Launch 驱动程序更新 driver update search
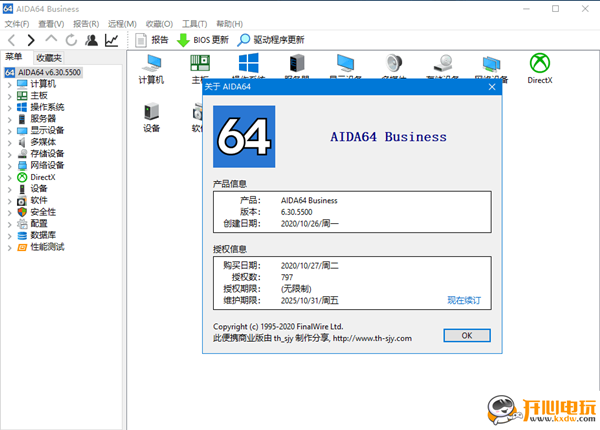600x430 pixels. (270, 40)
